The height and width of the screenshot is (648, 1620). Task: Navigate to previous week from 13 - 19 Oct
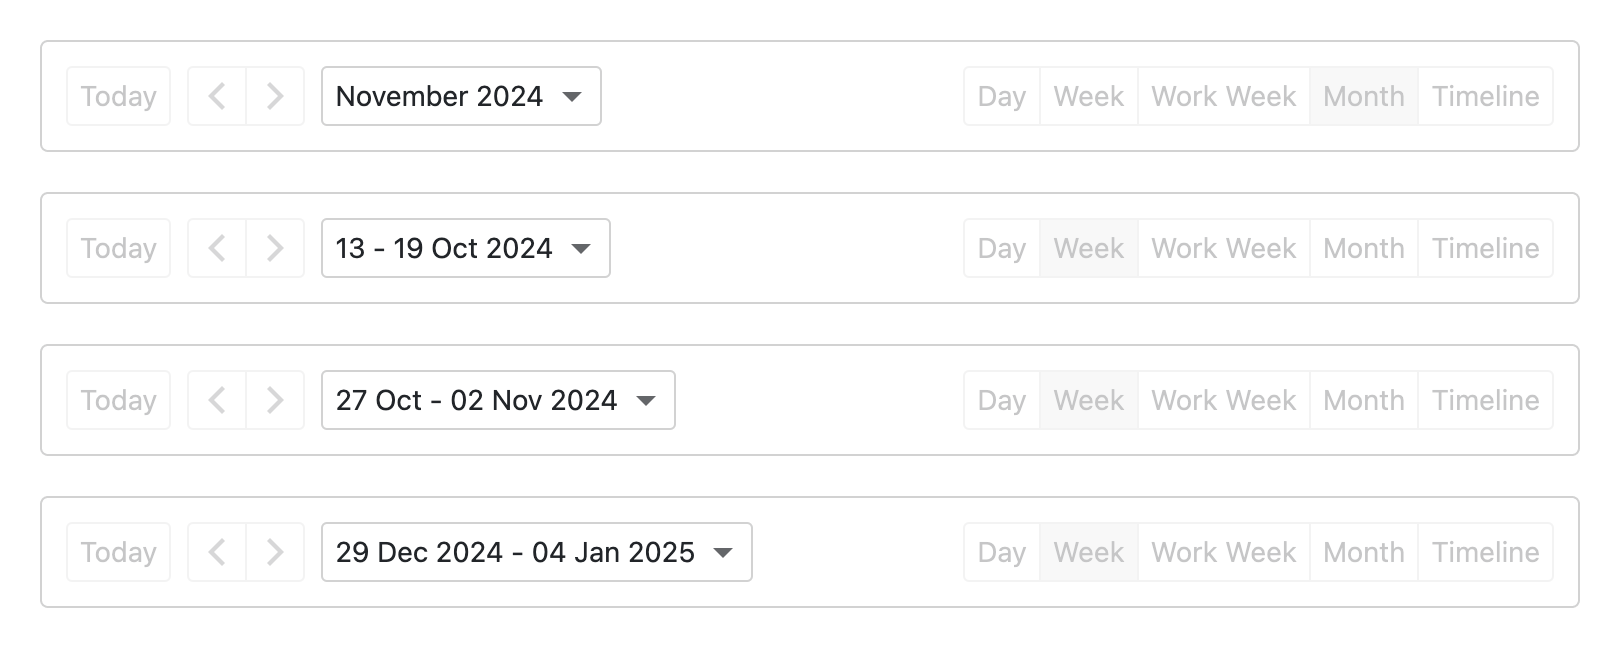coord(216,248)
